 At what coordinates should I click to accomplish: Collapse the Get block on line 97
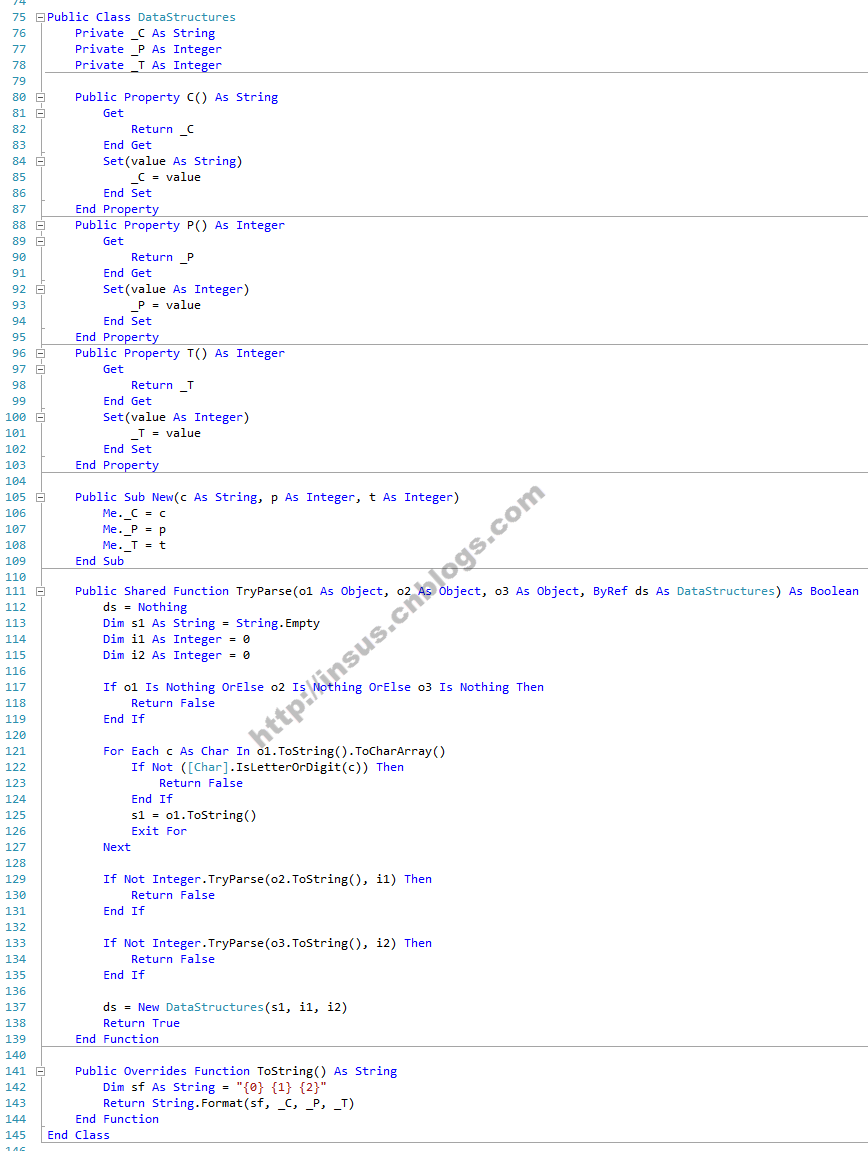pyautogui.click(x=40, y=370)
